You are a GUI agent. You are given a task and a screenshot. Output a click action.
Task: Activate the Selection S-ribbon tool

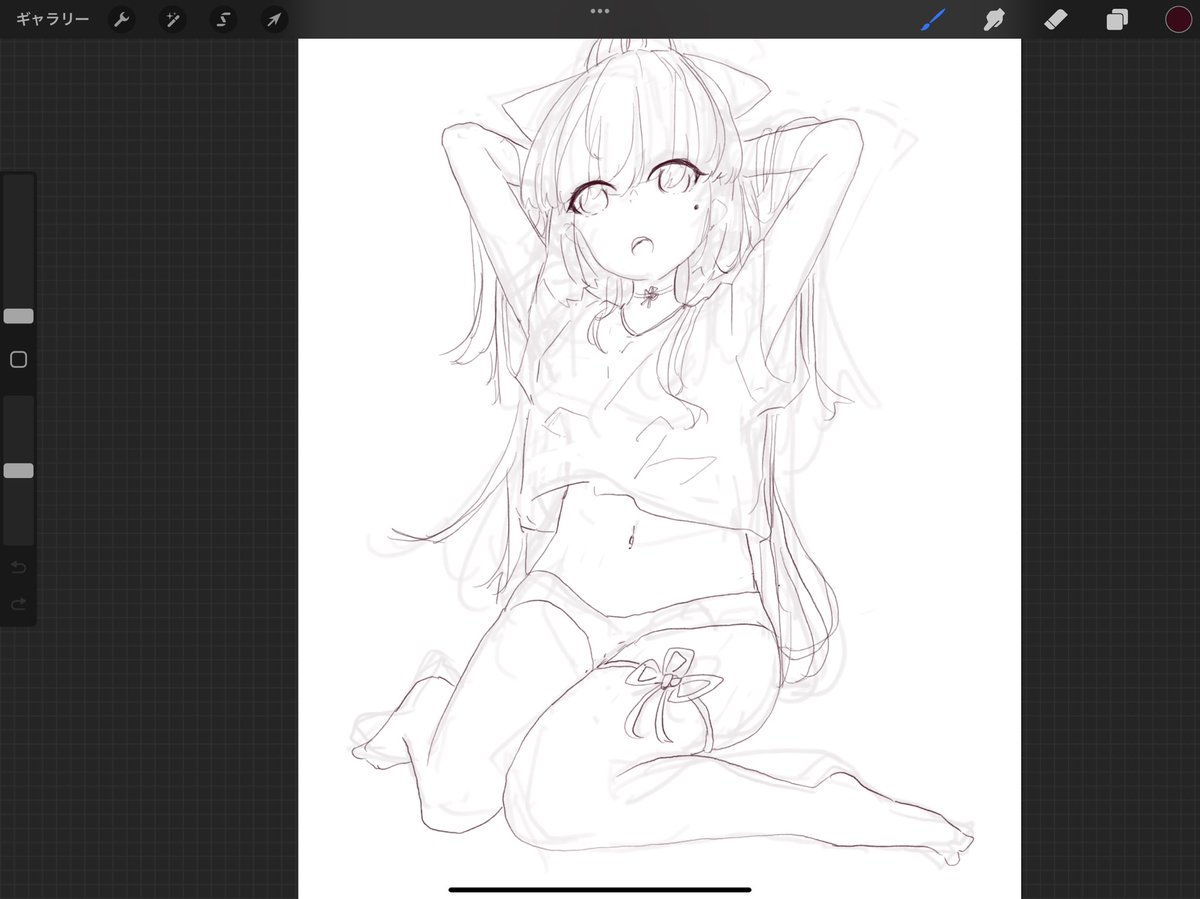[x=223, y=20]
